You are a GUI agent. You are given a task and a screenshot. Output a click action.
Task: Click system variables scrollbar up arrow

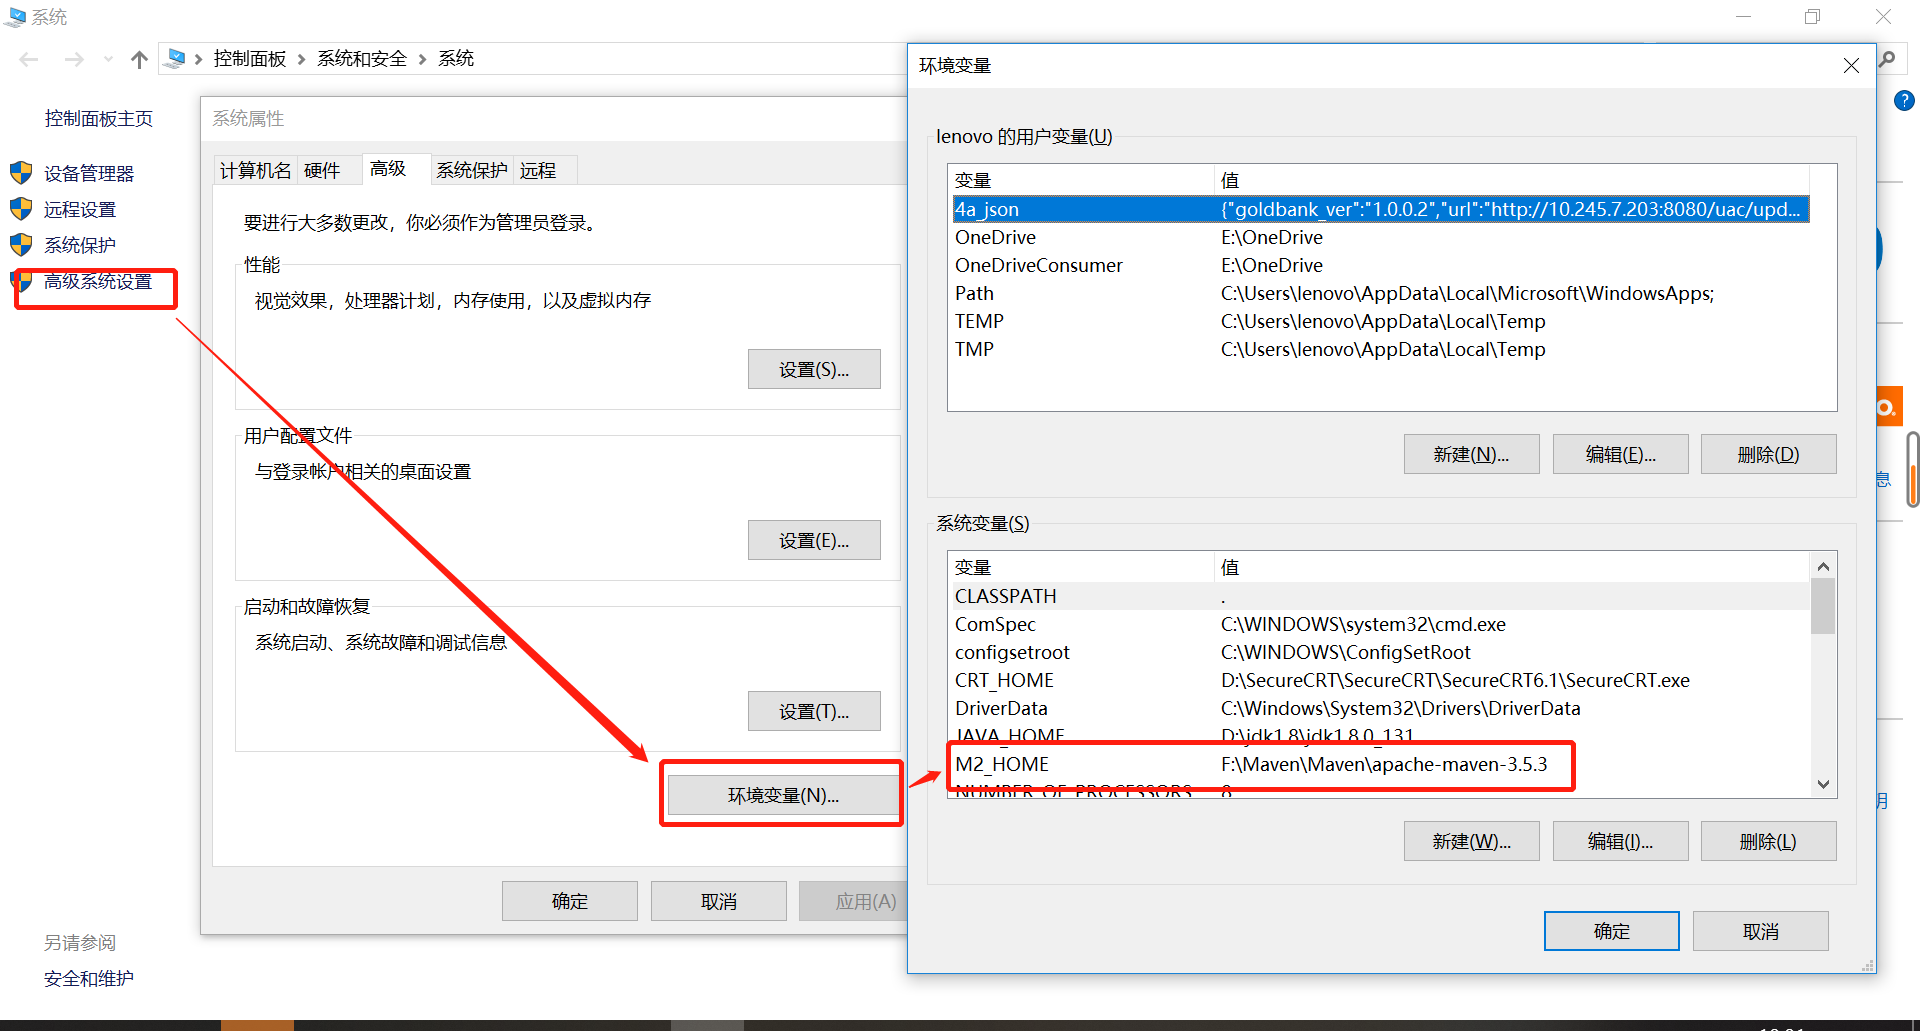(x=1823, y=566)
